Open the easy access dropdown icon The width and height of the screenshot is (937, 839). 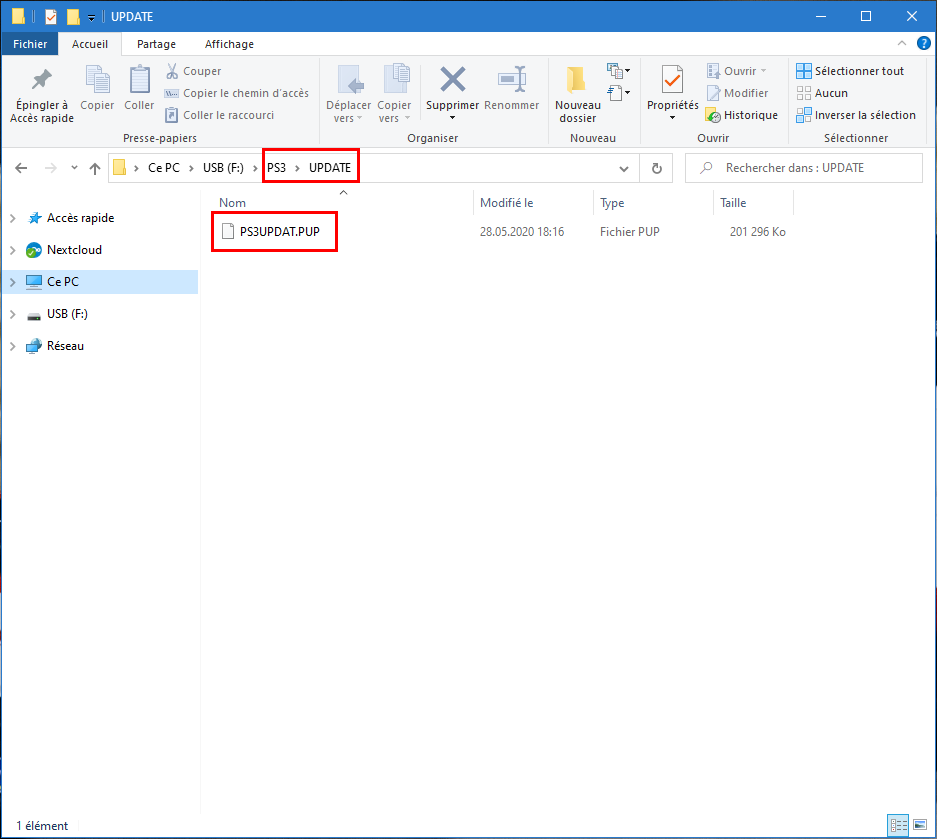click(x=618, y=93)
